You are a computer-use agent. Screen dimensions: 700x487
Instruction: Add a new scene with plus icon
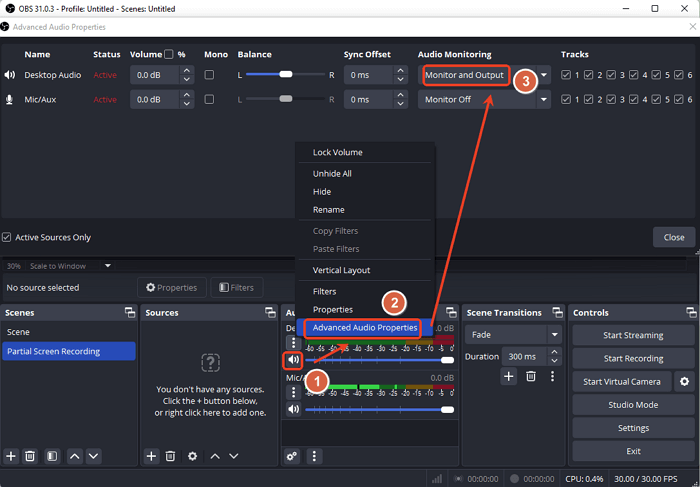tap(11, 456)
